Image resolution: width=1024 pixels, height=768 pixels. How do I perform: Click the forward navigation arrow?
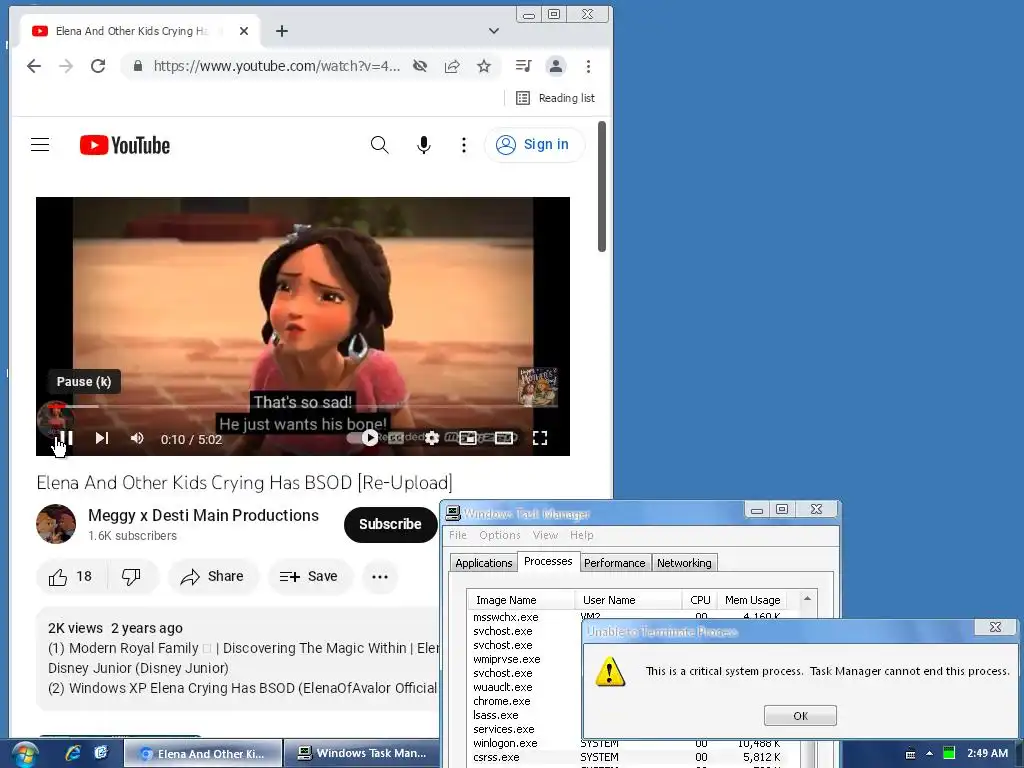66,66
